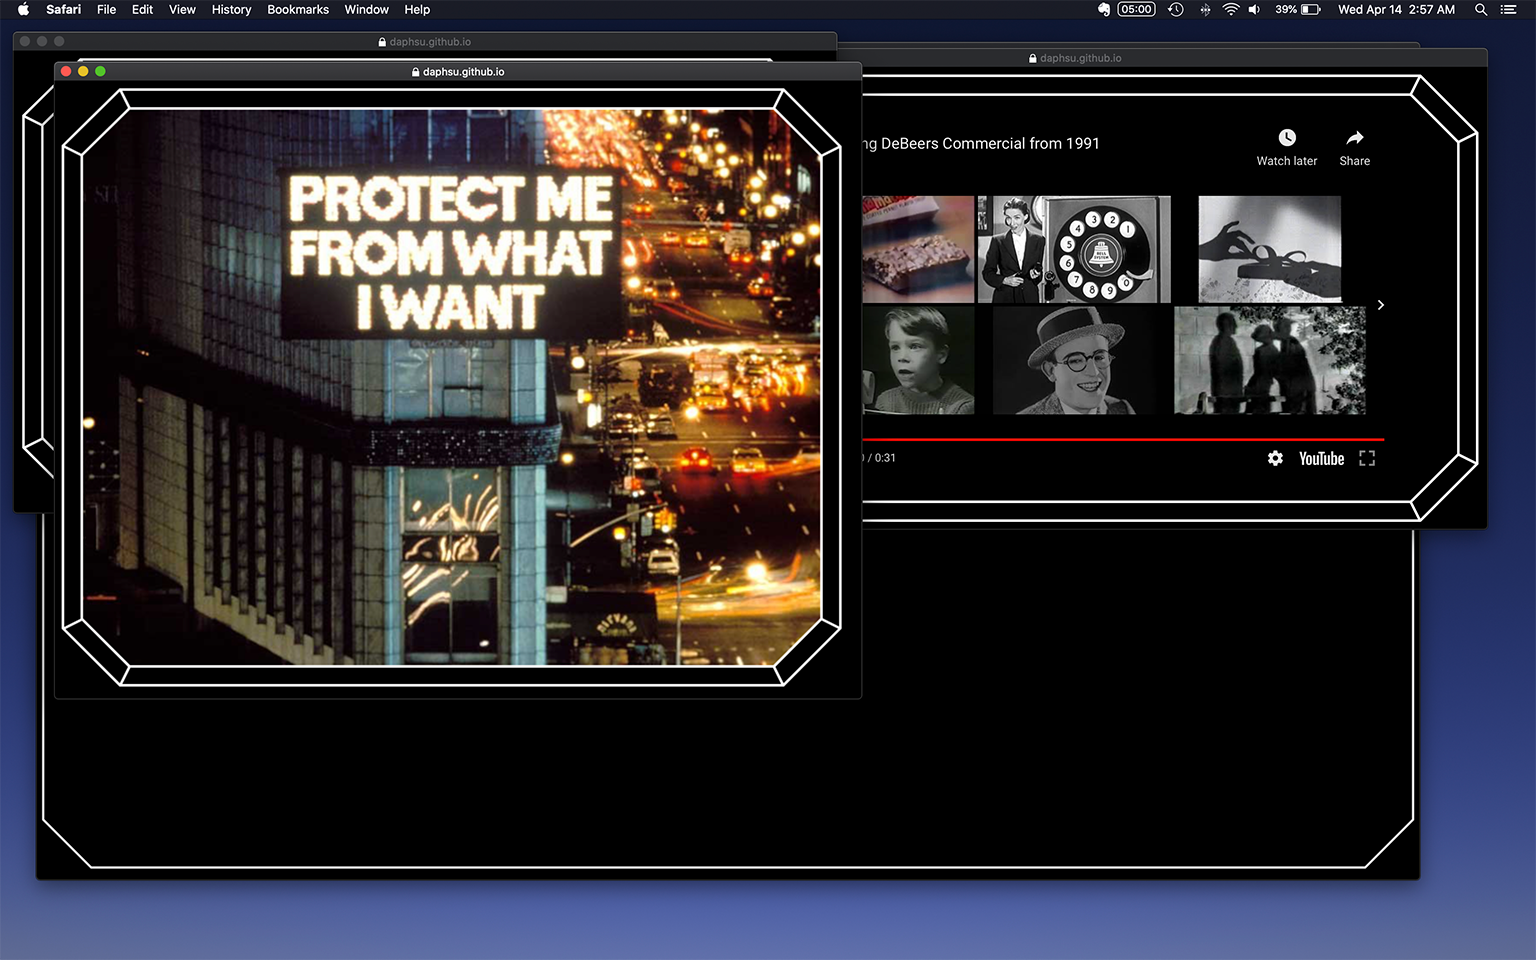Open the Wi-Fi status menu
The height and width of the screenshot is (960, 1536).
[x=1231, y=9]
